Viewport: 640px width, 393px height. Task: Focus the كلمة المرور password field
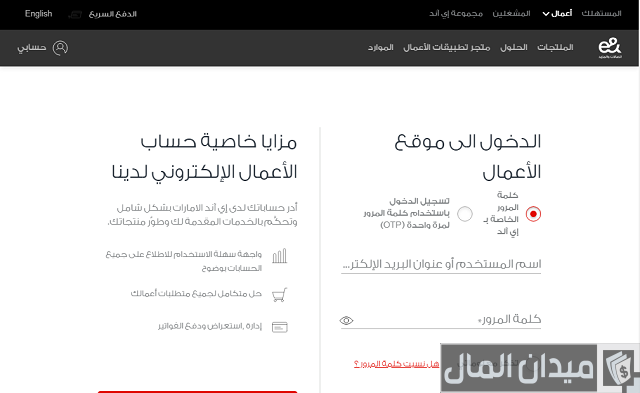tap(441, 319)
